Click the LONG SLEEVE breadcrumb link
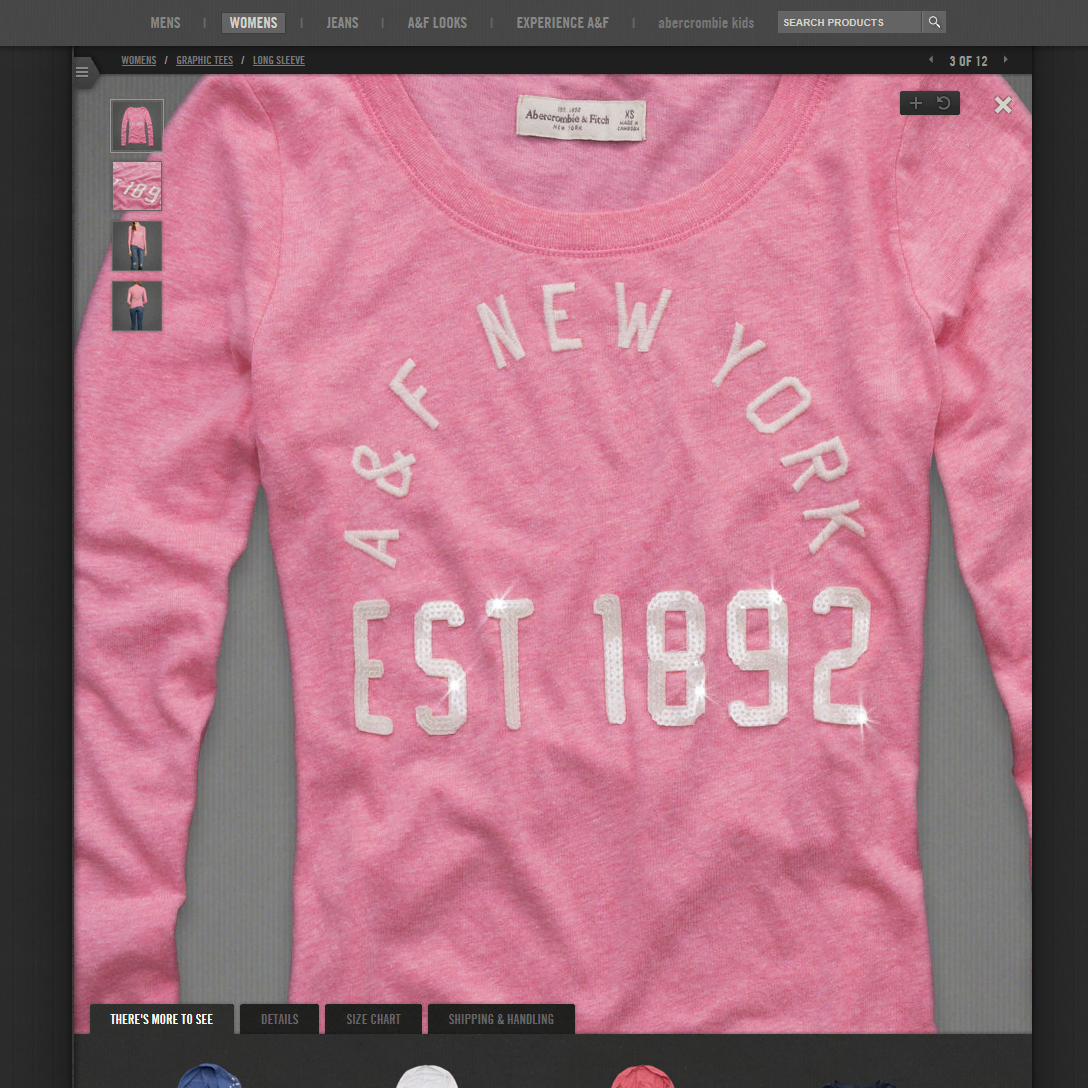 pos(278,60)
